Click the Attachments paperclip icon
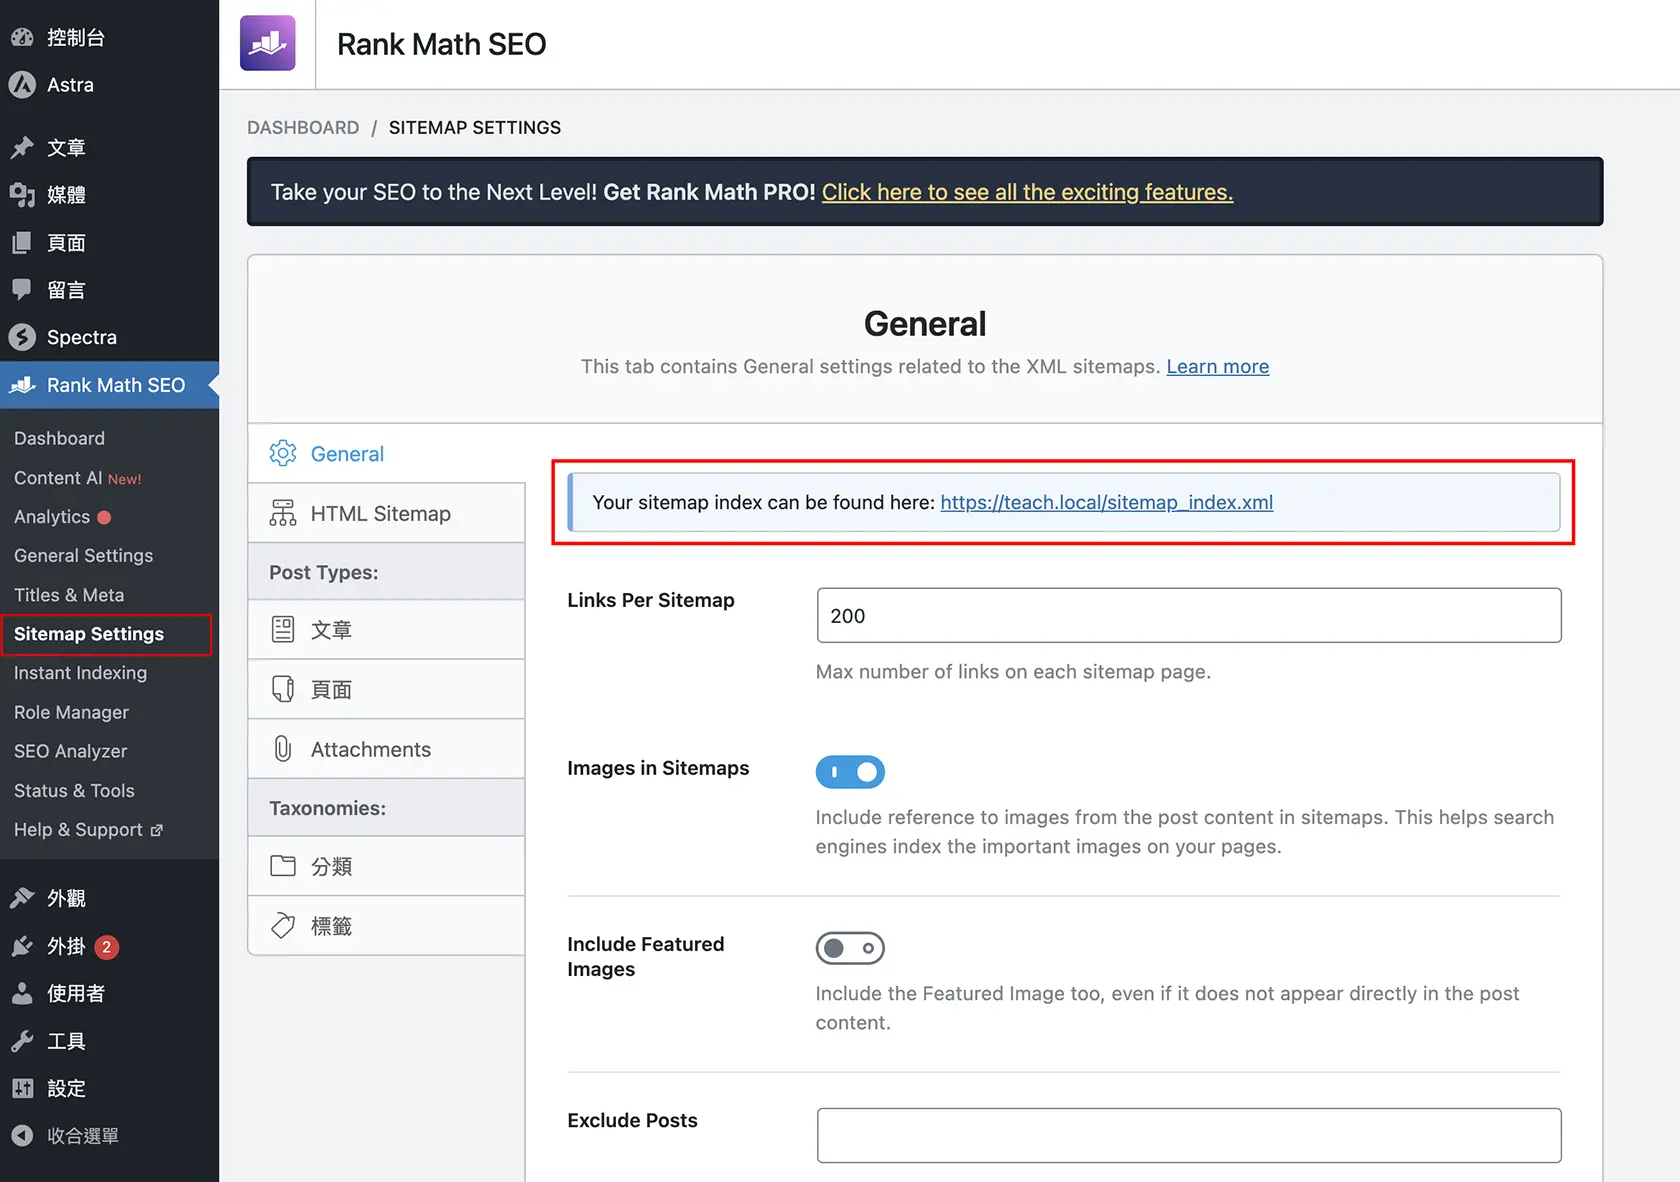The image size is (1680, 1182). click(x=283, y=749)
